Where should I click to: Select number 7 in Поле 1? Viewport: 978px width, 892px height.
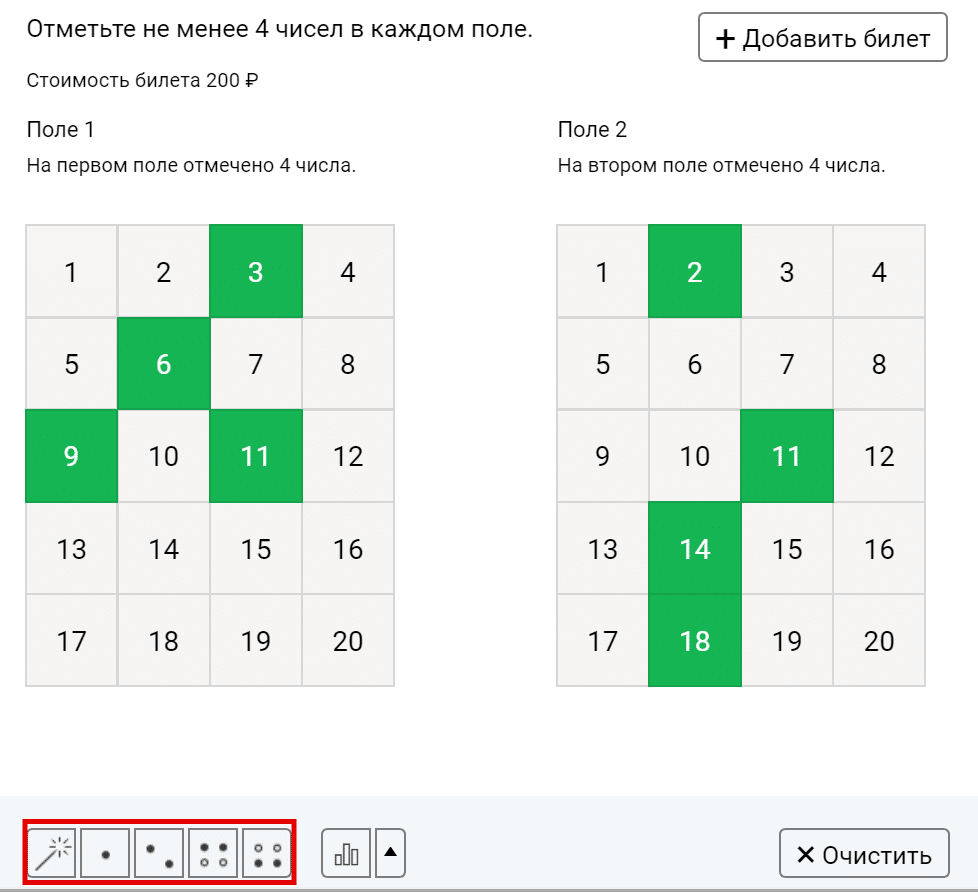coord(256,364)
